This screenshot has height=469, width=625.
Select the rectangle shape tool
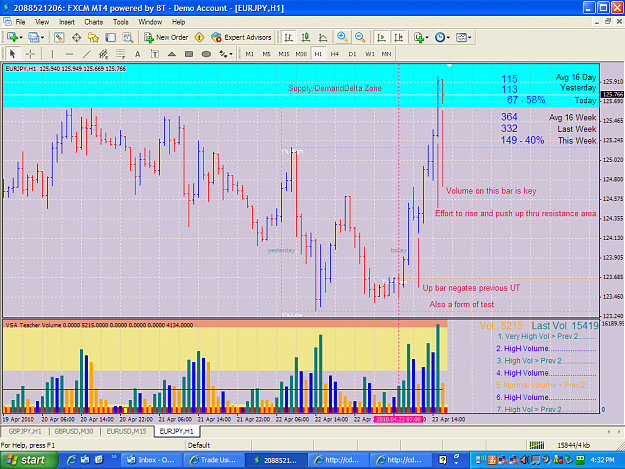point(189,53)
